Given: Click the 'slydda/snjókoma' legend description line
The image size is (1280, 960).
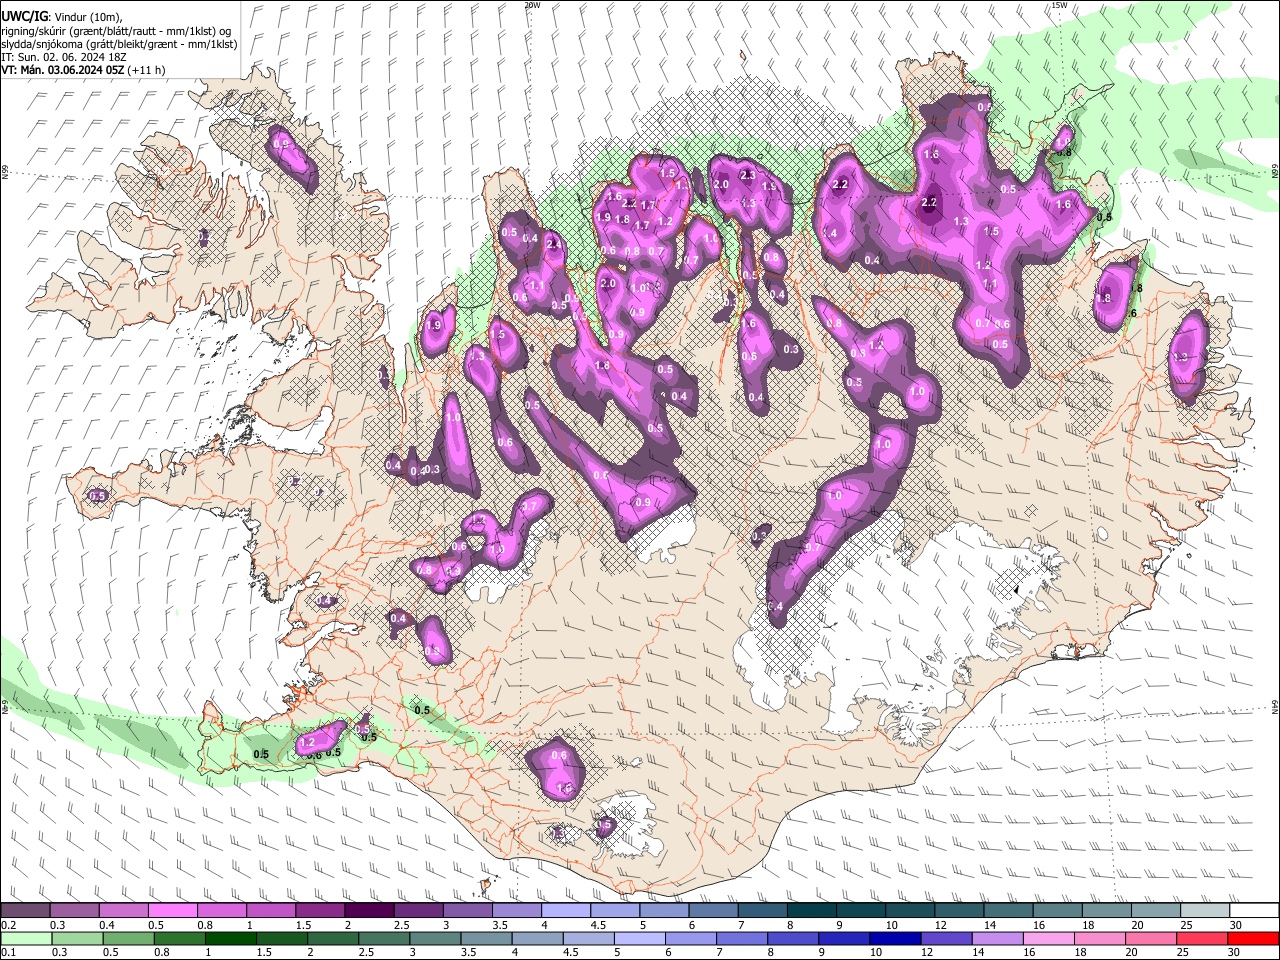Looking at the screenshot, I should (x=119, y=44).
